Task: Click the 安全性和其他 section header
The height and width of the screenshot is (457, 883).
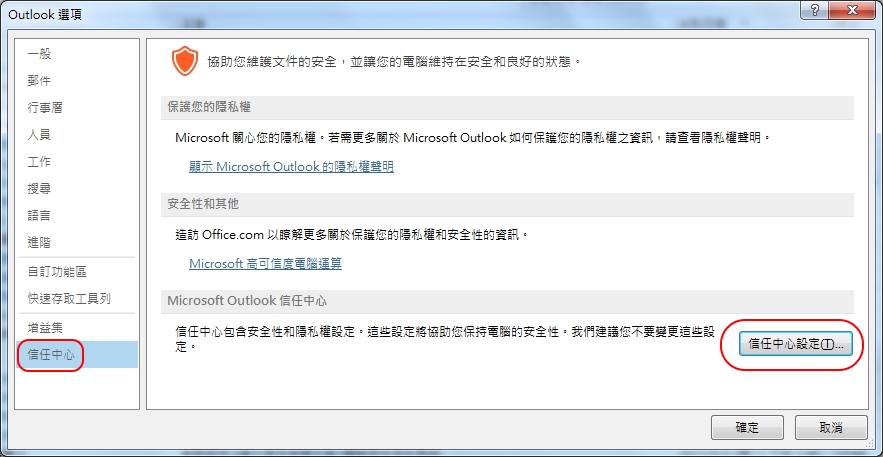Action: (x=507, y=204)
